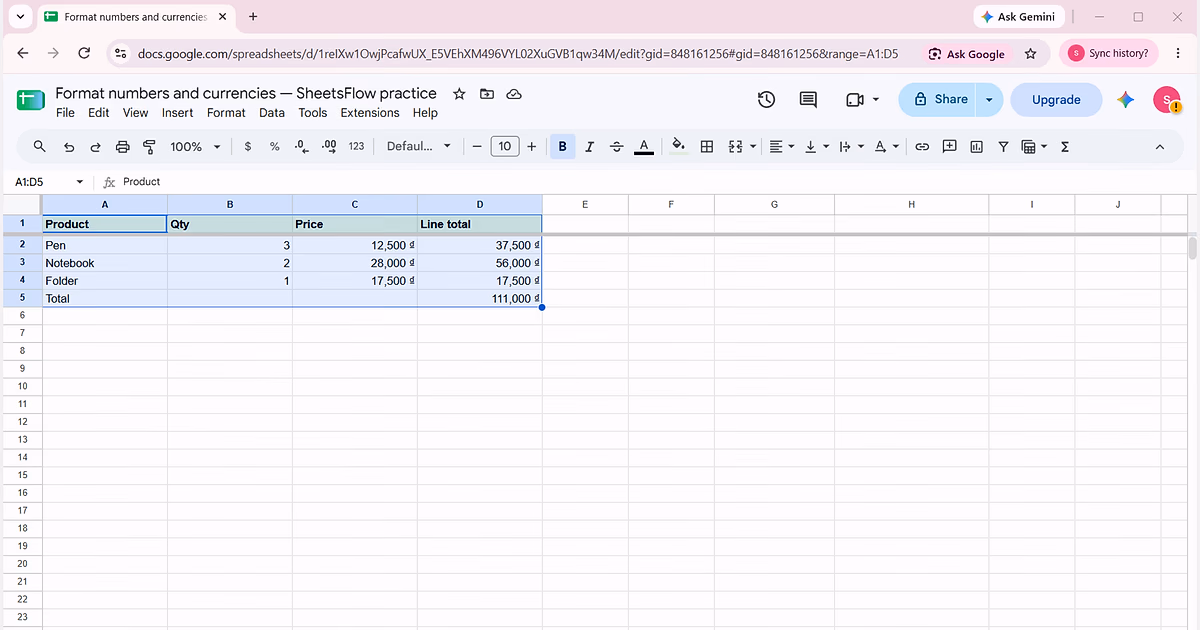
Task: Insert a link
Action: (922, 146)
